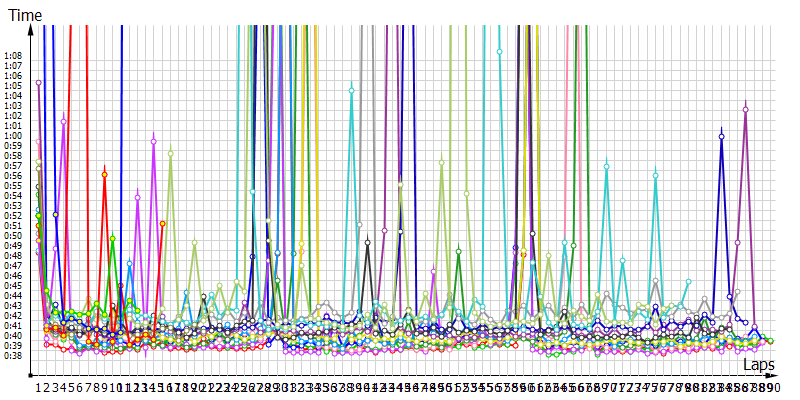Pick the light green peak near lap 17
The height and width of the screenshot is (400, 800).
(170, 153)
